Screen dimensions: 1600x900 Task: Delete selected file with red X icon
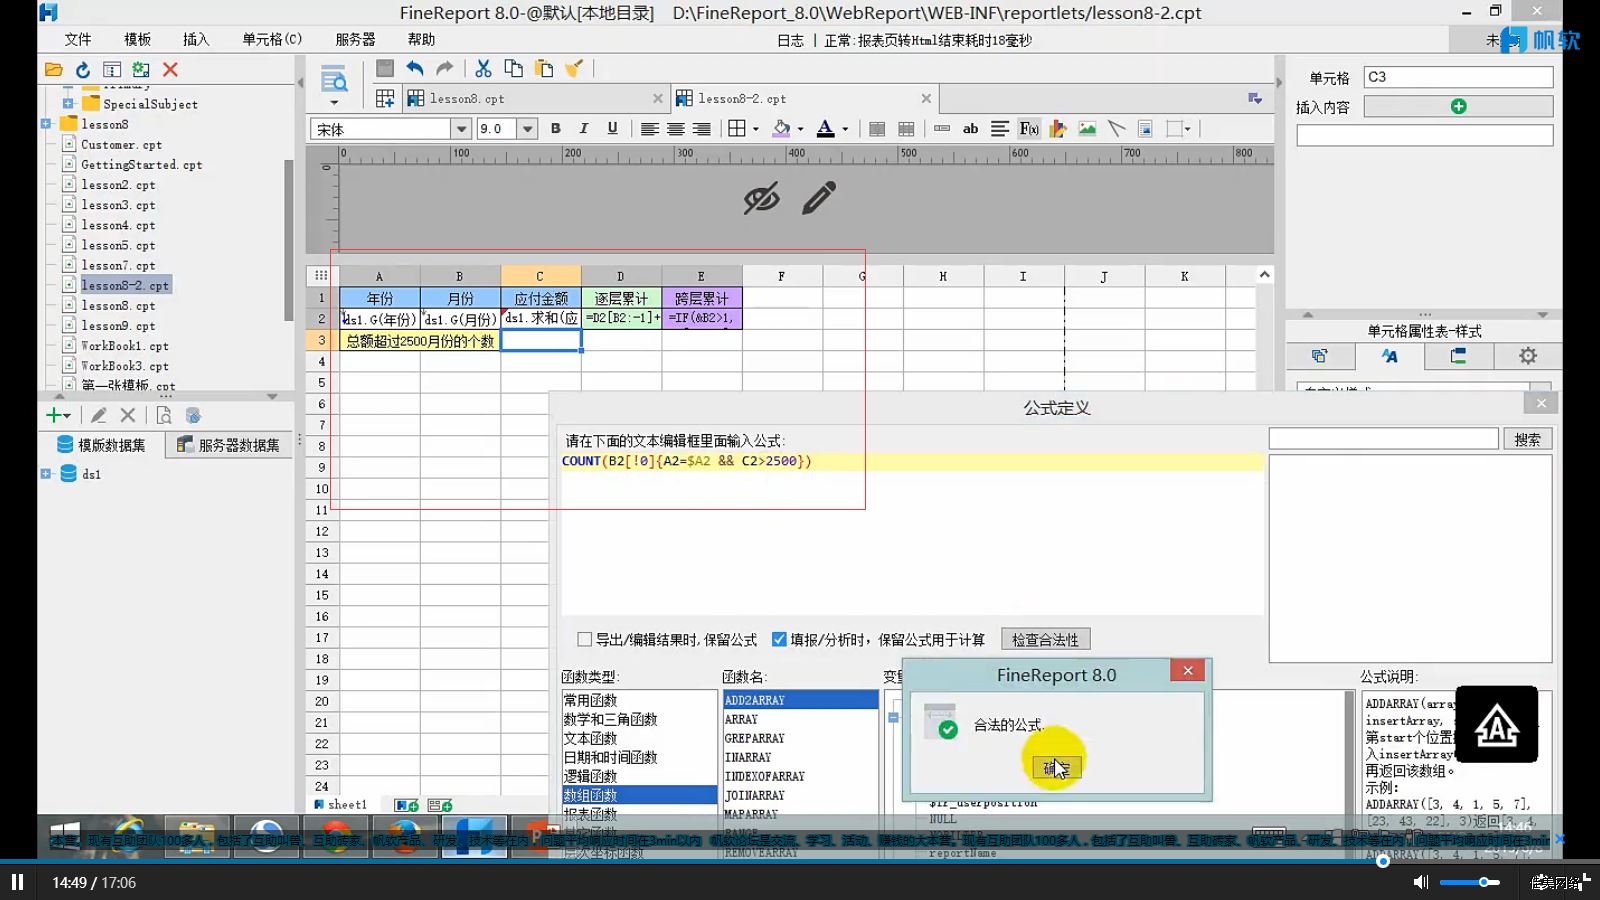tap(170, 69)
